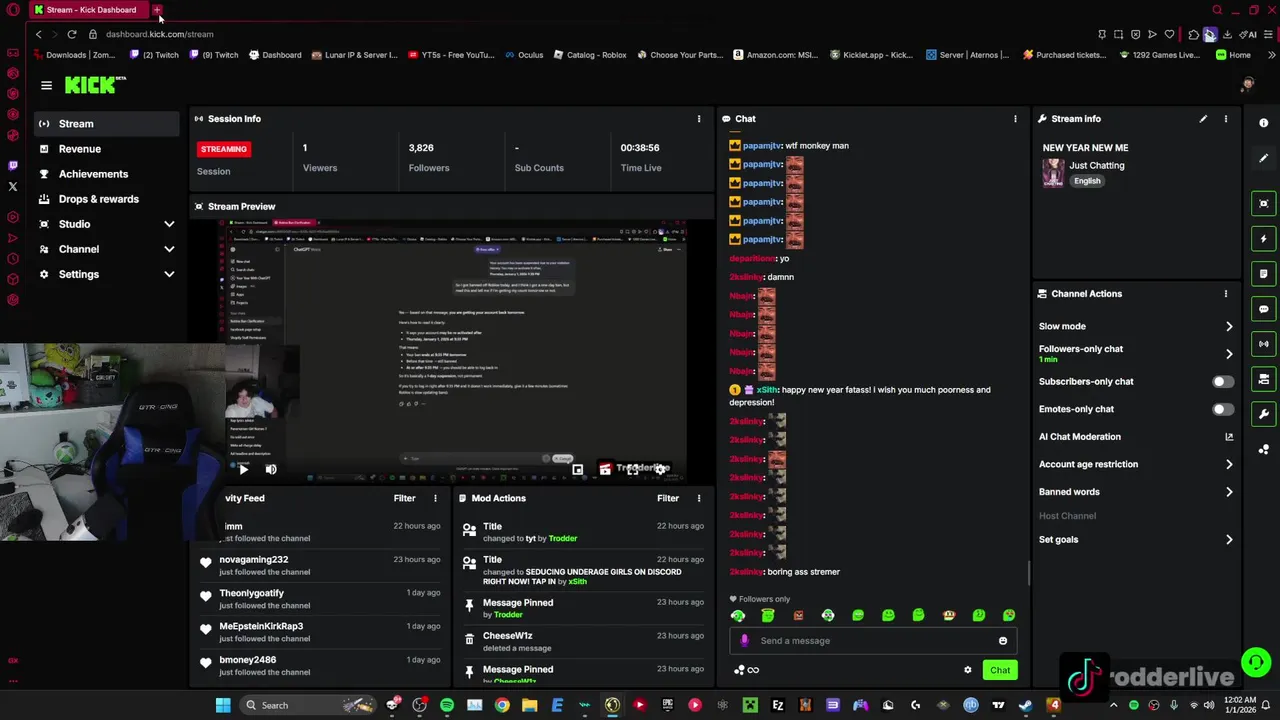Viewport: 1280px width, 720px height.
Task: Click the purple microphone icon in chat box
Action: pos(744,641)
